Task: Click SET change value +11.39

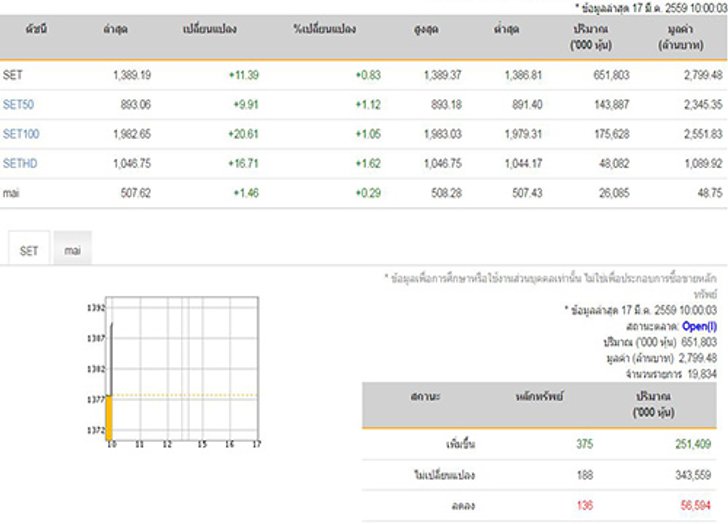Action: [x=244, y=75]
